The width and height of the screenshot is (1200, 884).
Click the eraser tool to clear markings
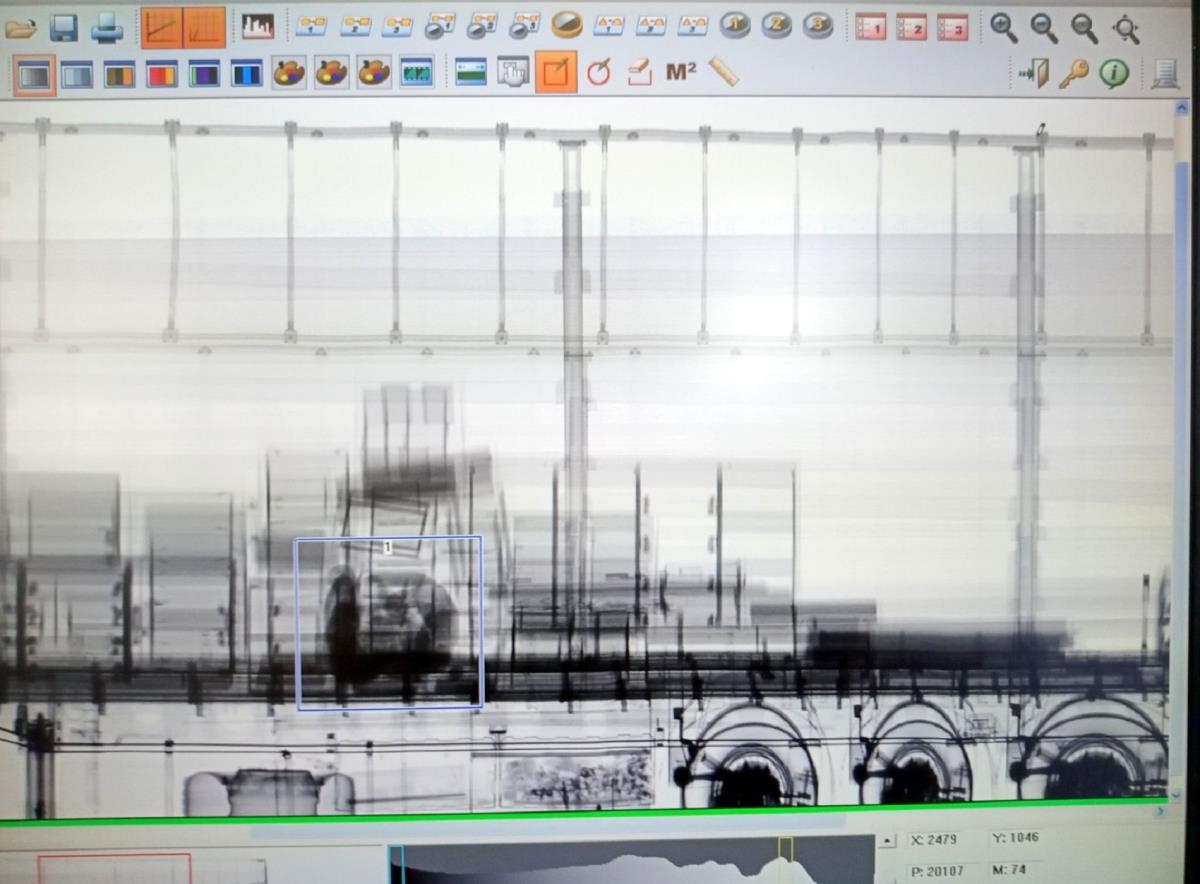pyautogui.click(x=639, y=72)
